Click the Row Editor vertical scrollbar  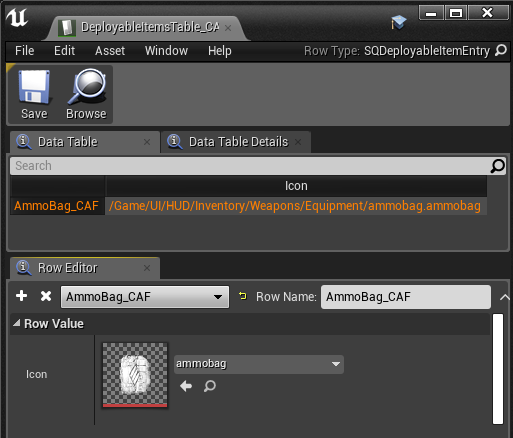498,369
